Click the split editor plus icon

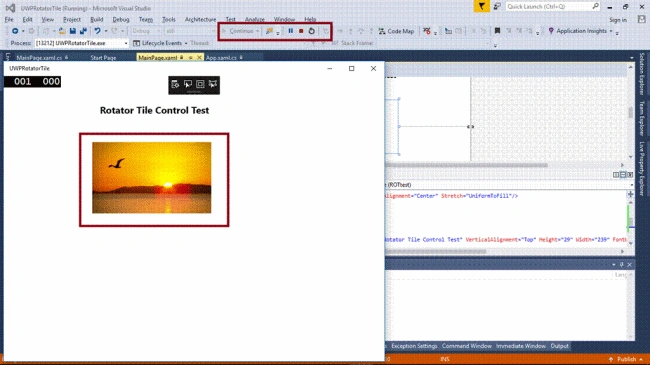coord(631,194)
